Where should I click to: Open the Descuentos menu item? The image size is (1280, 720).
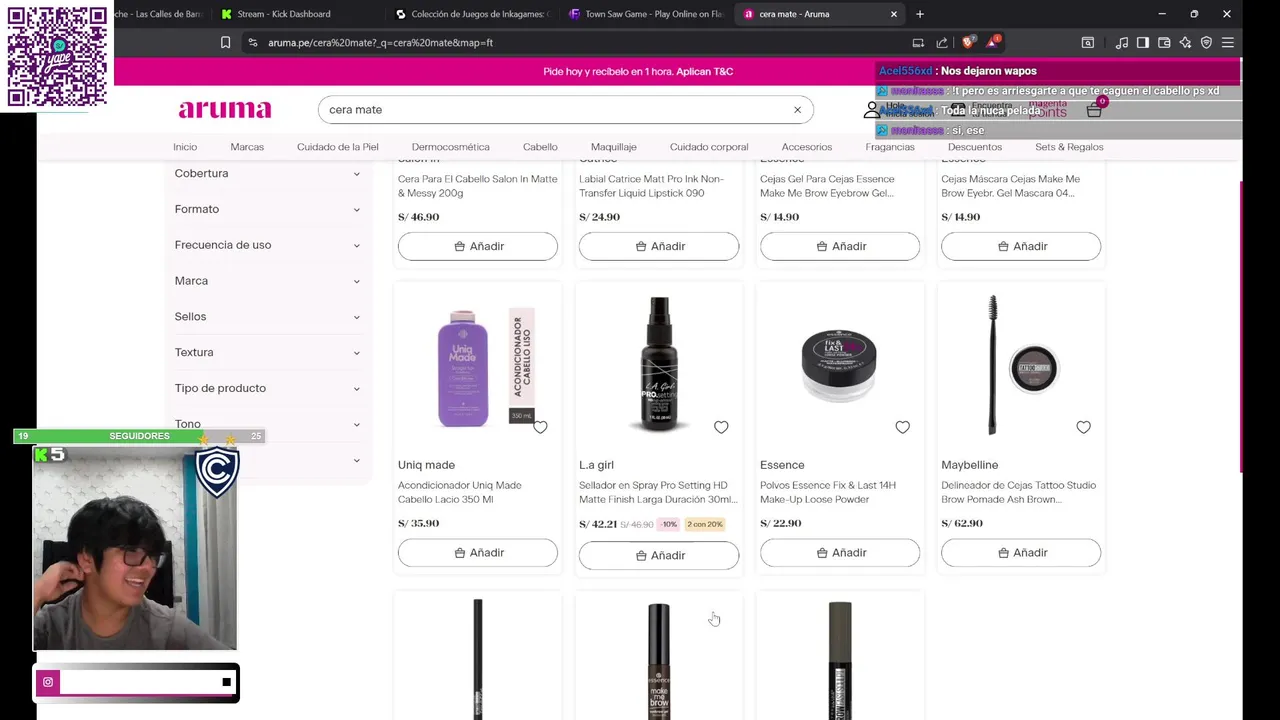[975, 147]
